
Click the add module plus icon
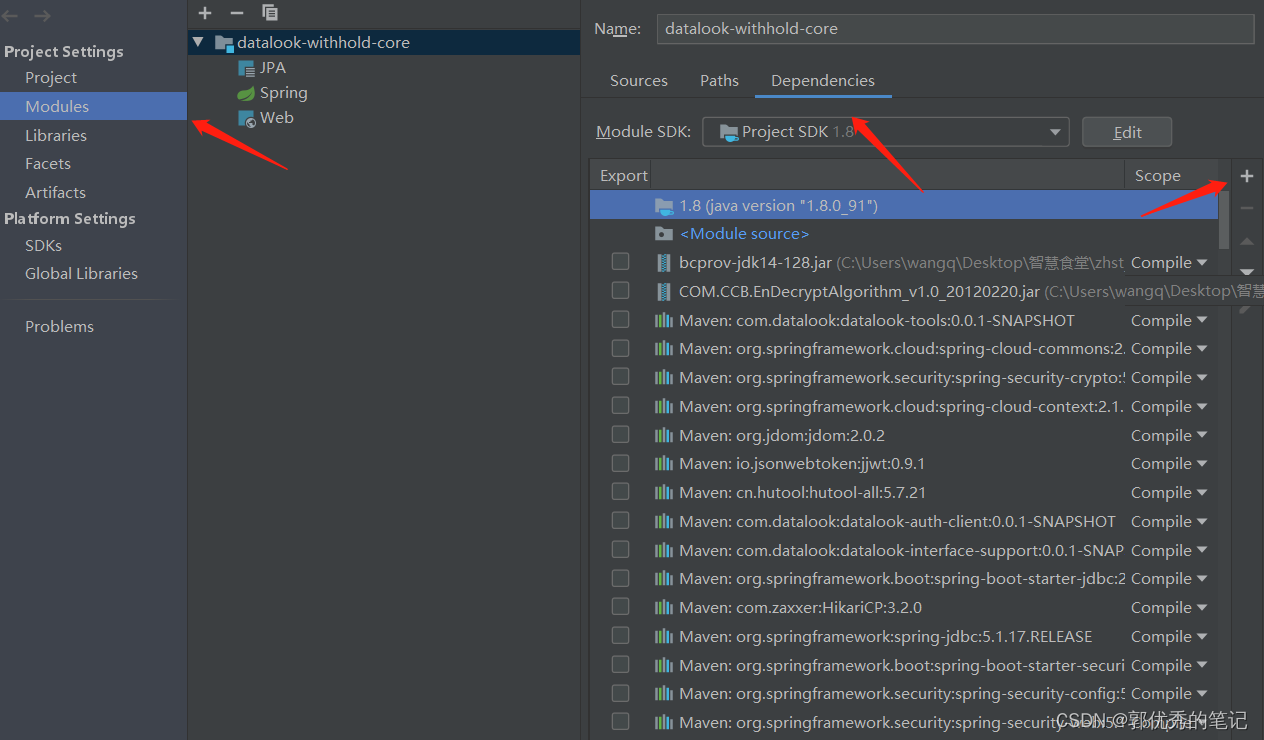click(205, 13)
